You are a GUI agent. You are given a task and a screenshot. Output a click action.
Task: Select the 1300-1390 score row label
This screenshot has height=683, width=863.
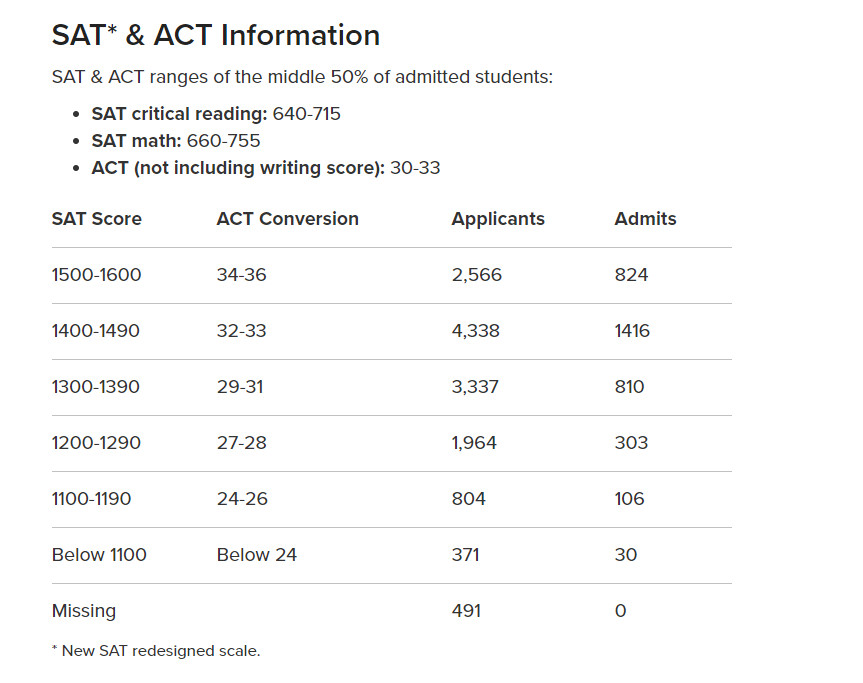click(x=96, y=387)
